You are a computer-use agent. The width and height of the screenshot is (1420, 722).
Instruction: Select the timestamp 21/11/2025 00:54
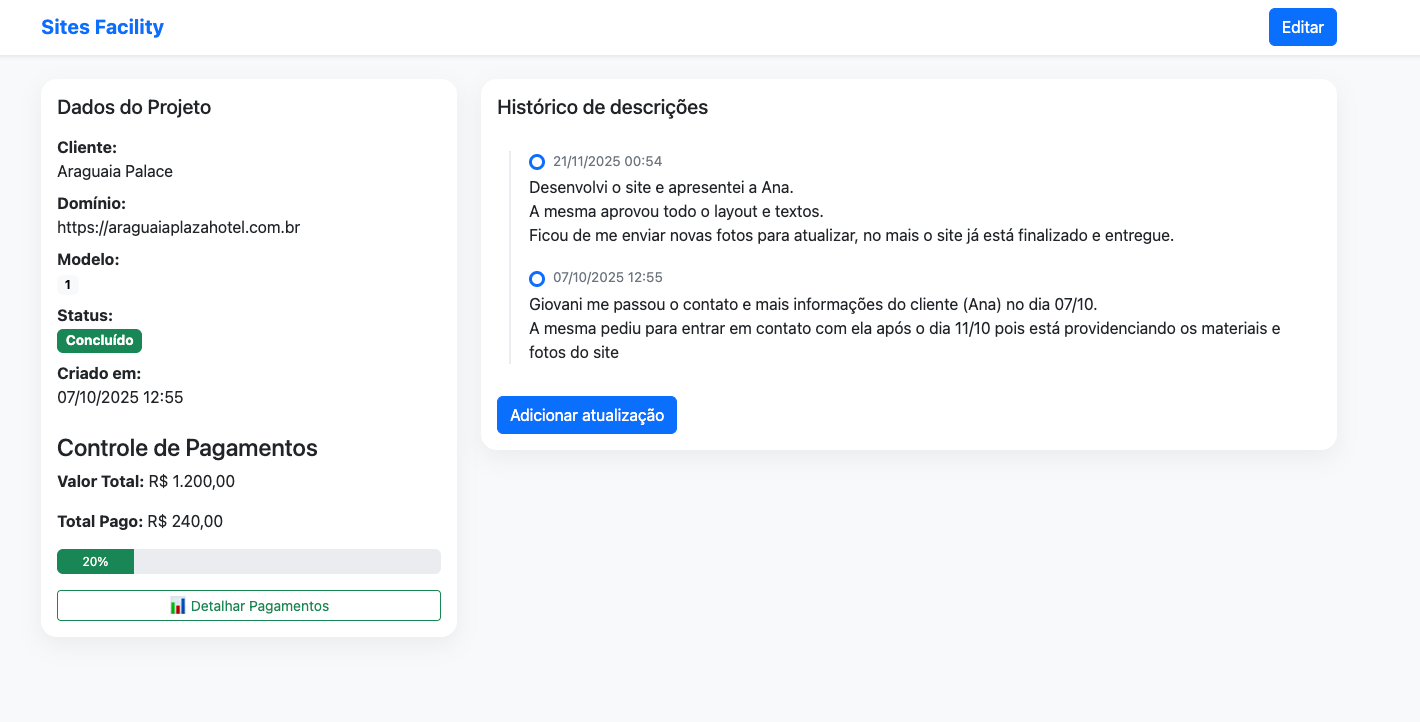click(608, 161)
